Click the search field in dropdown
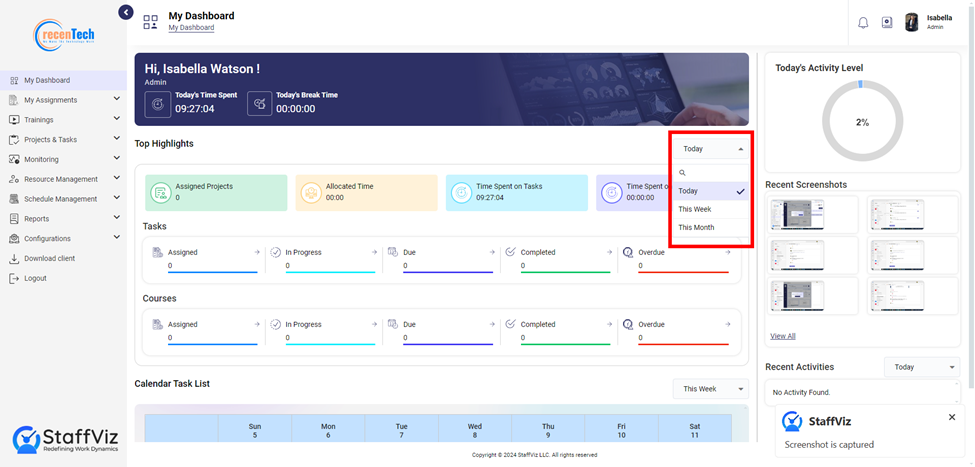 [711, 173]
